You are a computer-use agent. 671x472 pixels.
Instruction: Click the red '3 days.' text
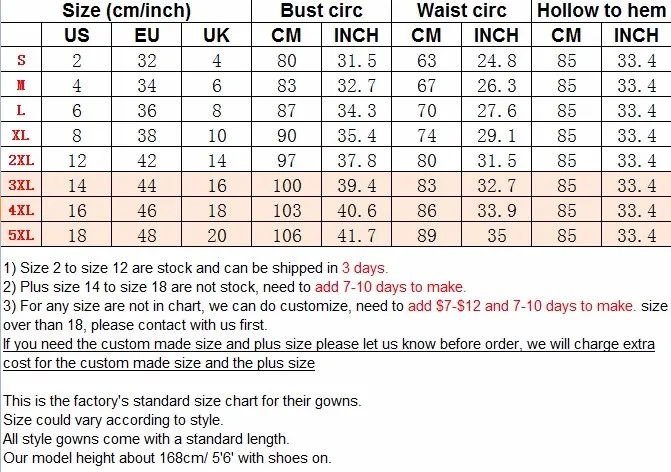[x=365, y=268]
